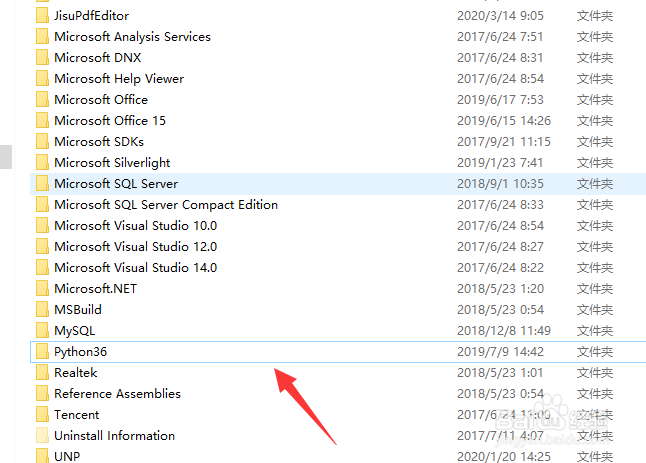Select Microsoft Visual Studio 12.0 name
646x463 pixels.
[136, 247]
